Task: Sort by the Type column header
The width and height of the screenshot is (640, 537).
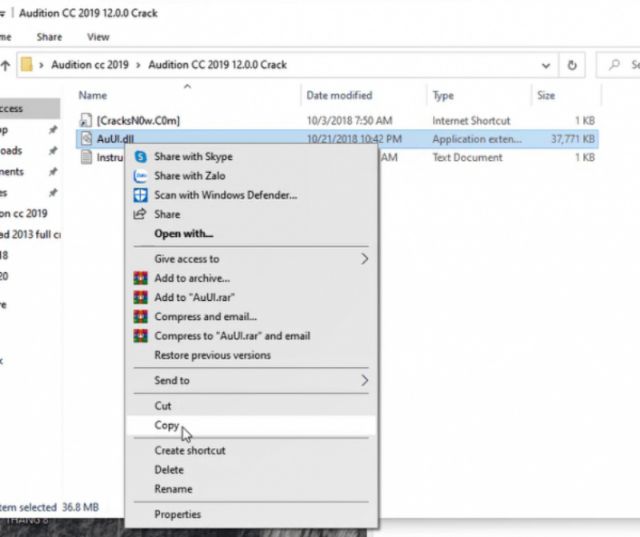Action: 443,95
